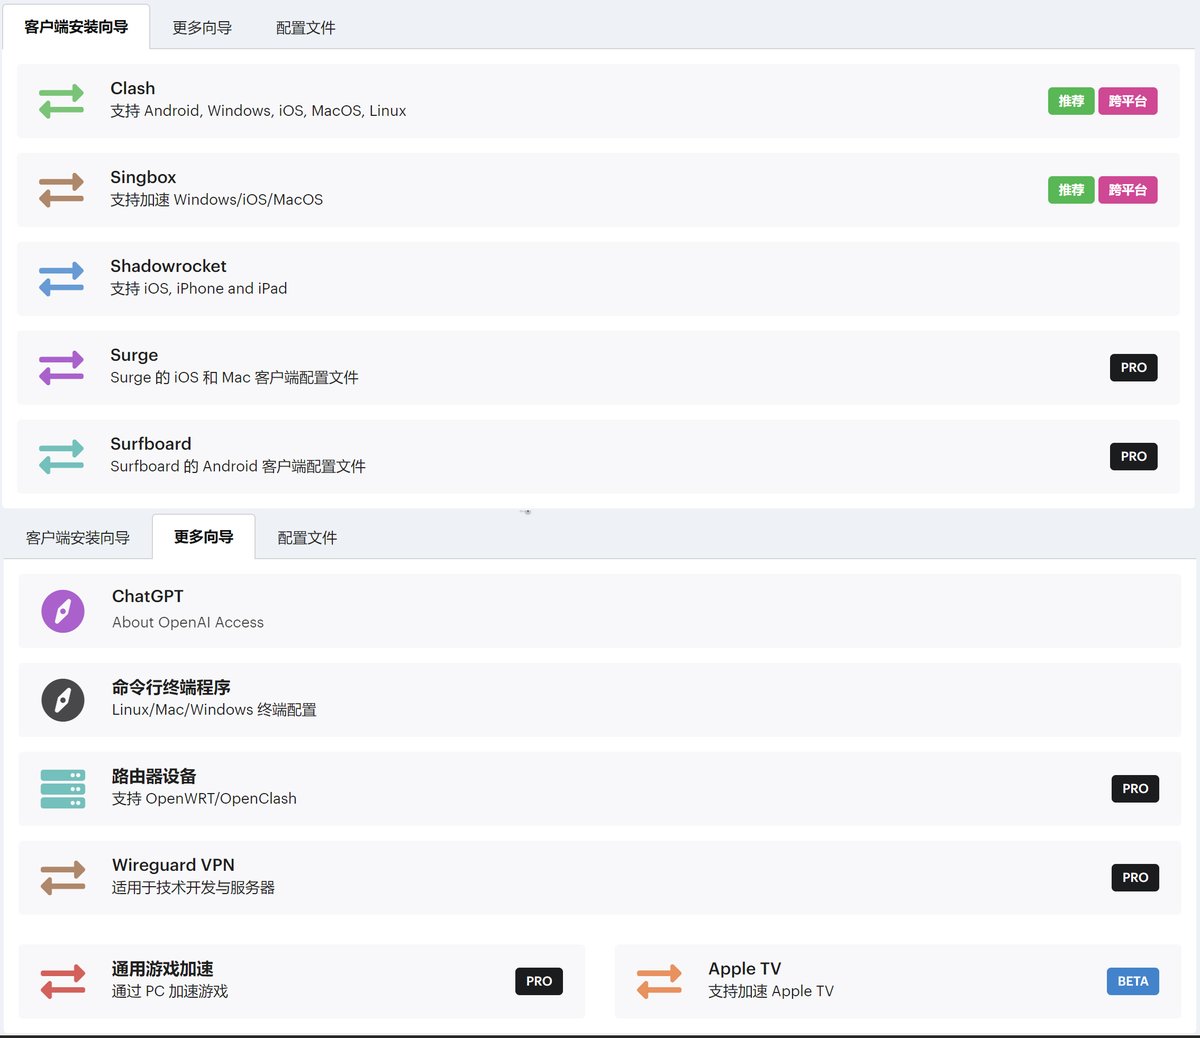This screenshot has height=1038, width=1200.
Task: Click the blue arrows icon beside Shadowrocket
Action: point(61,279)
